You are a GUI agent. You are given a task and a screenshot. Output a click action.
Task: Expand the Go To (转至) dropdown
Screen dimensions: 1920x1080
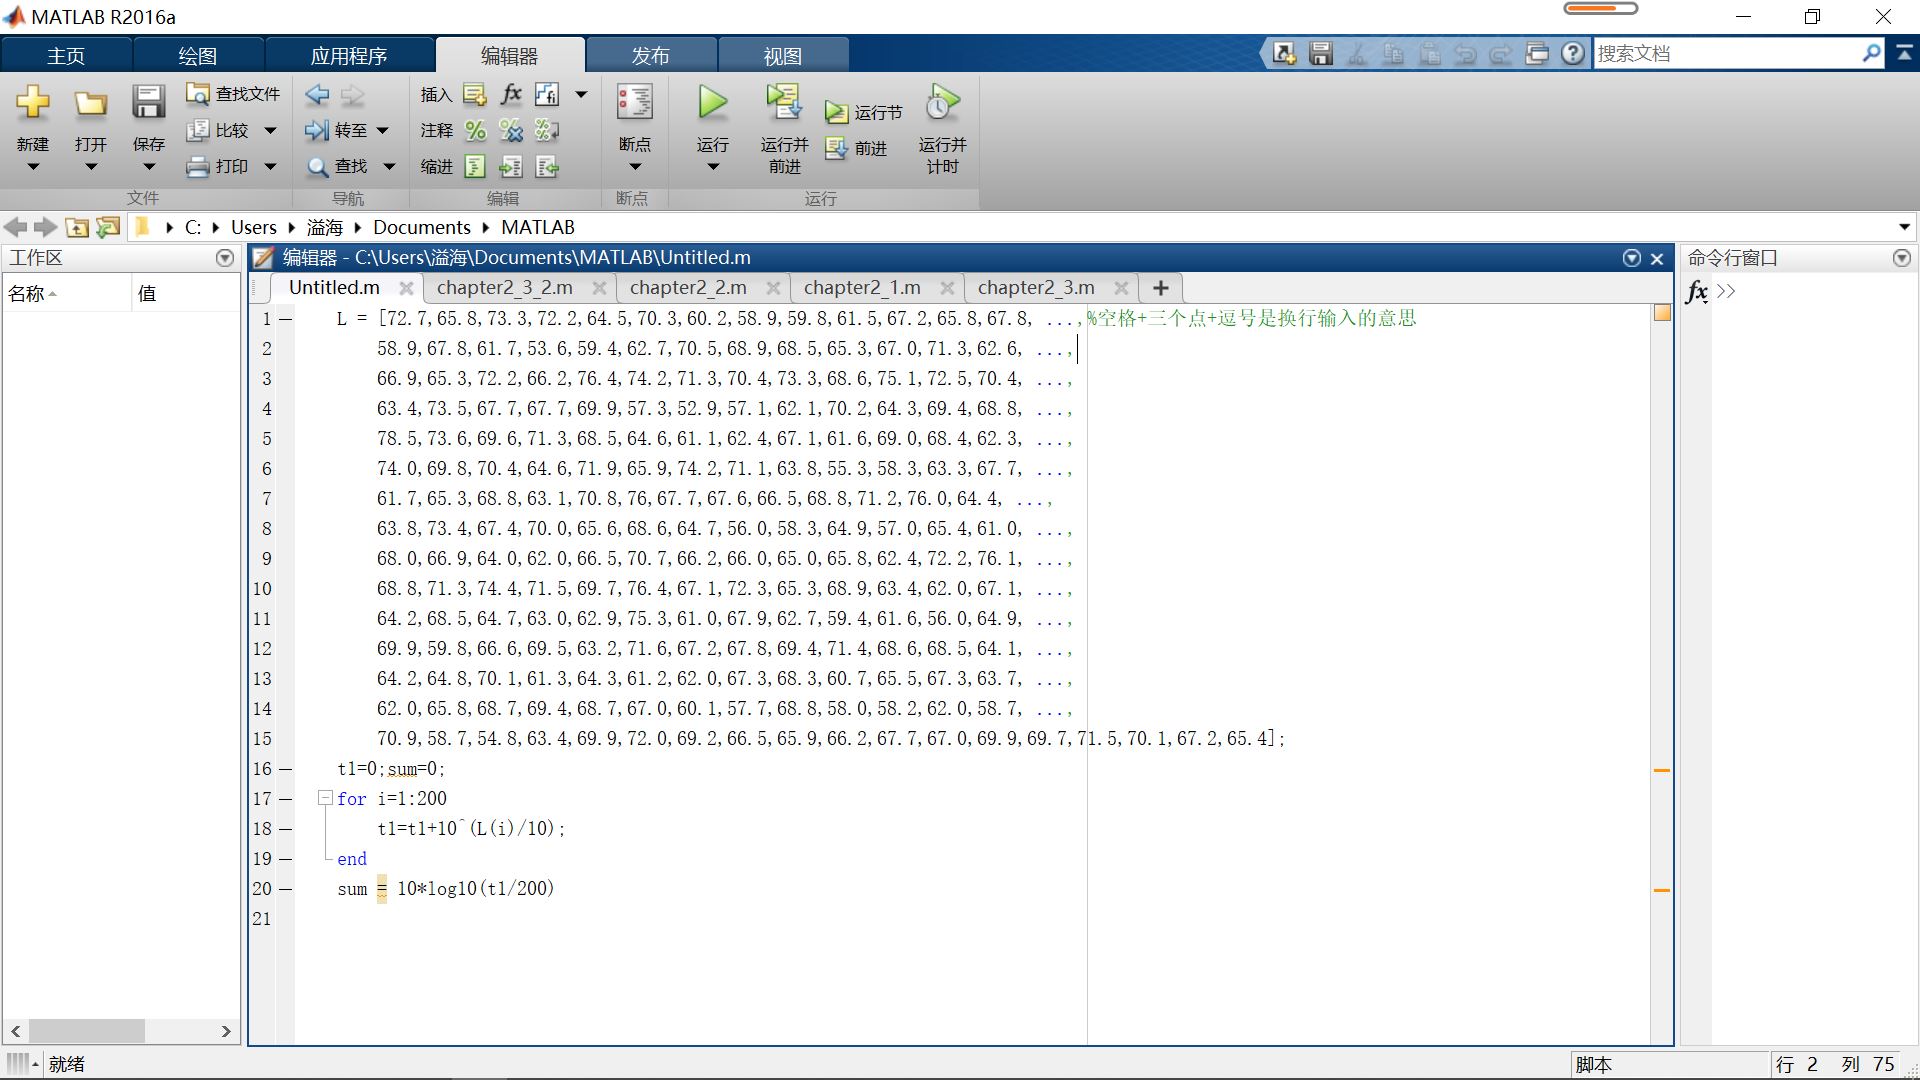coord(382,131)
